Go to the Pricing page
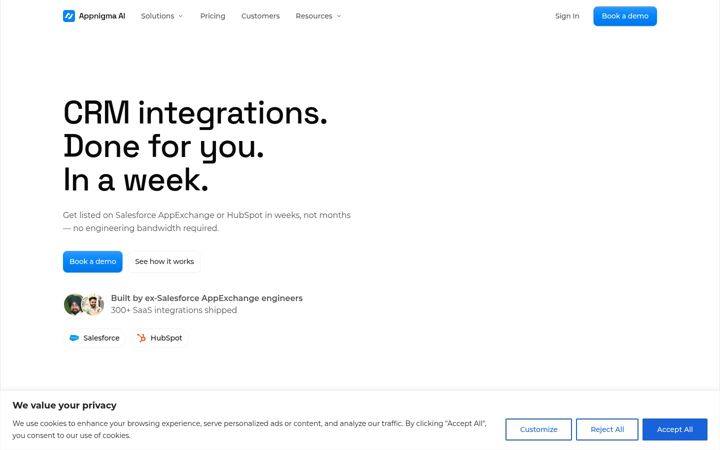 [x=213, y=16]
